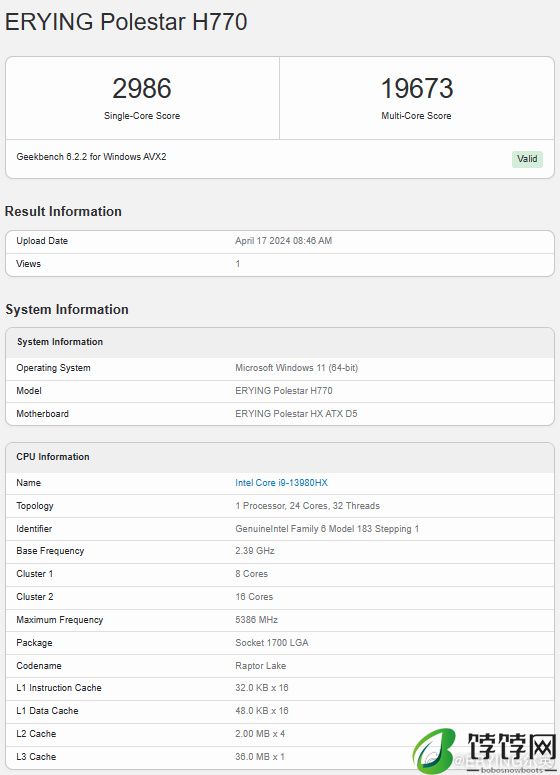
Task: Select the ERYING Polestar H770 page title
Action: coord(126,22)
